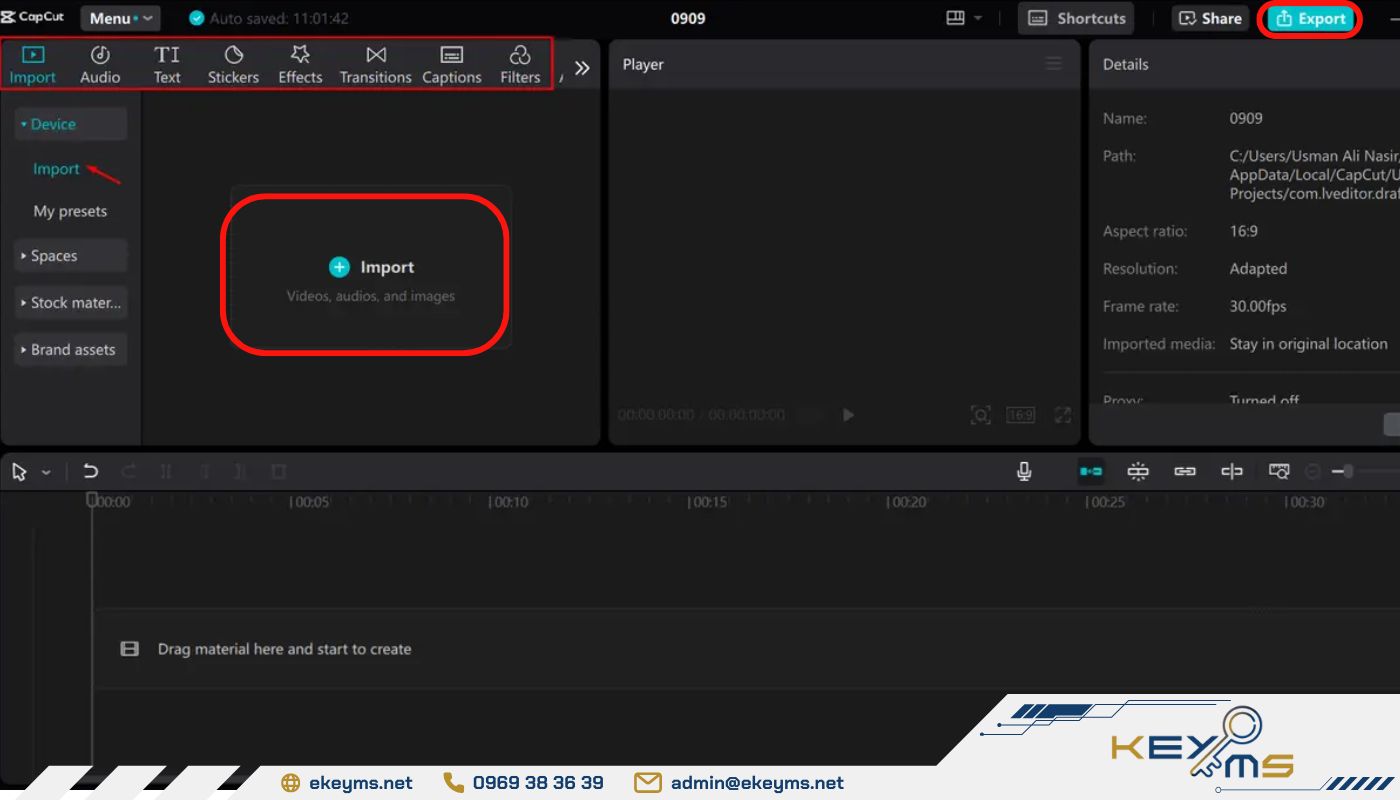Click the Redo arrow

point(128,472)
